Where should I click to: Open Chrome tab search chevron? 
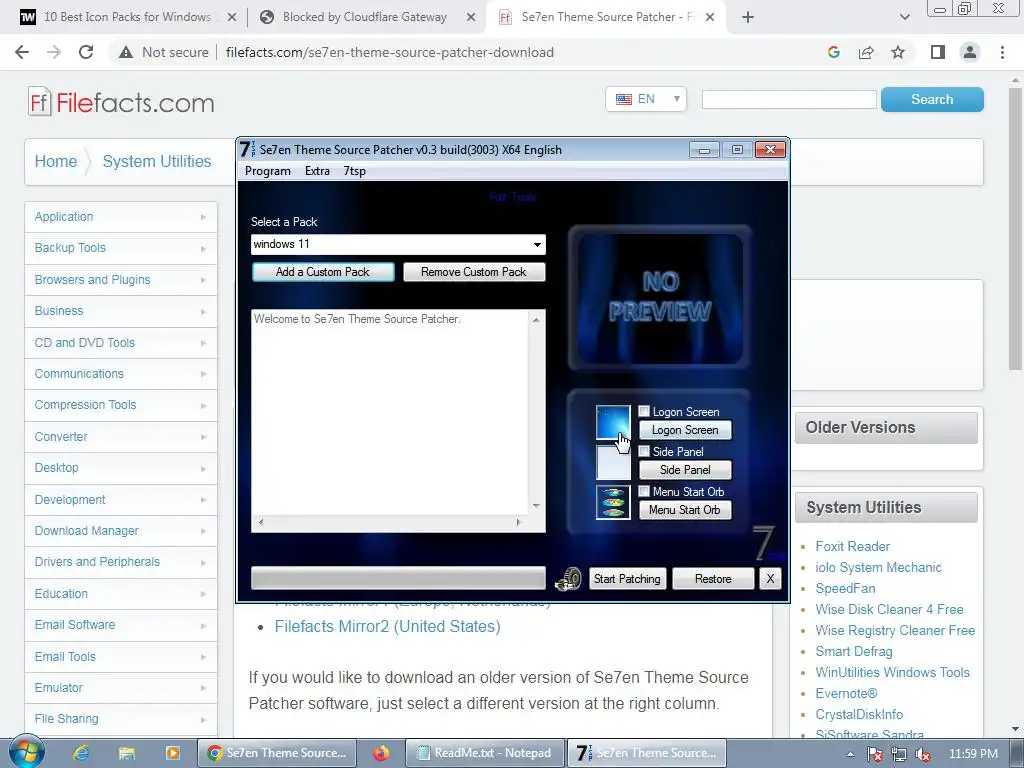click(x=904, y=17)
